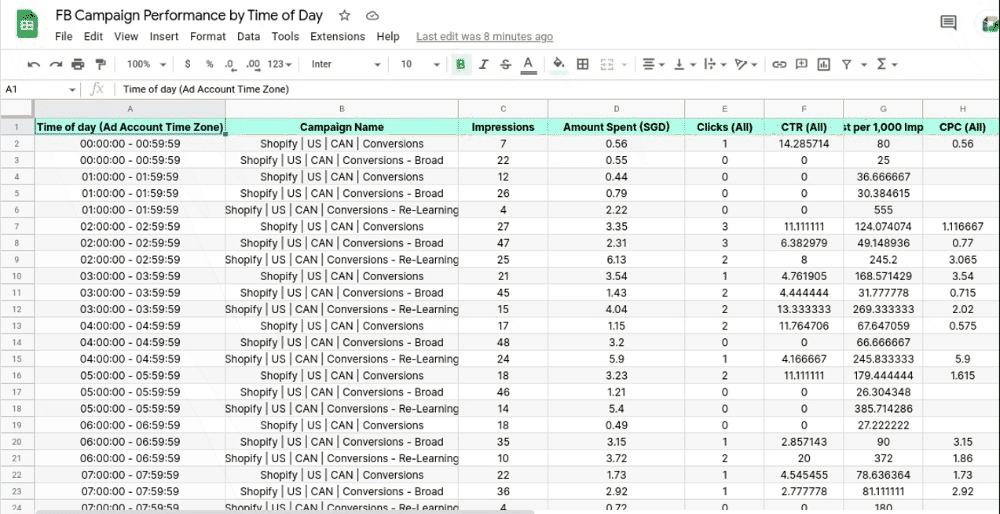
Task: Select cell with value 385.714286
Action: coord(883,409)
